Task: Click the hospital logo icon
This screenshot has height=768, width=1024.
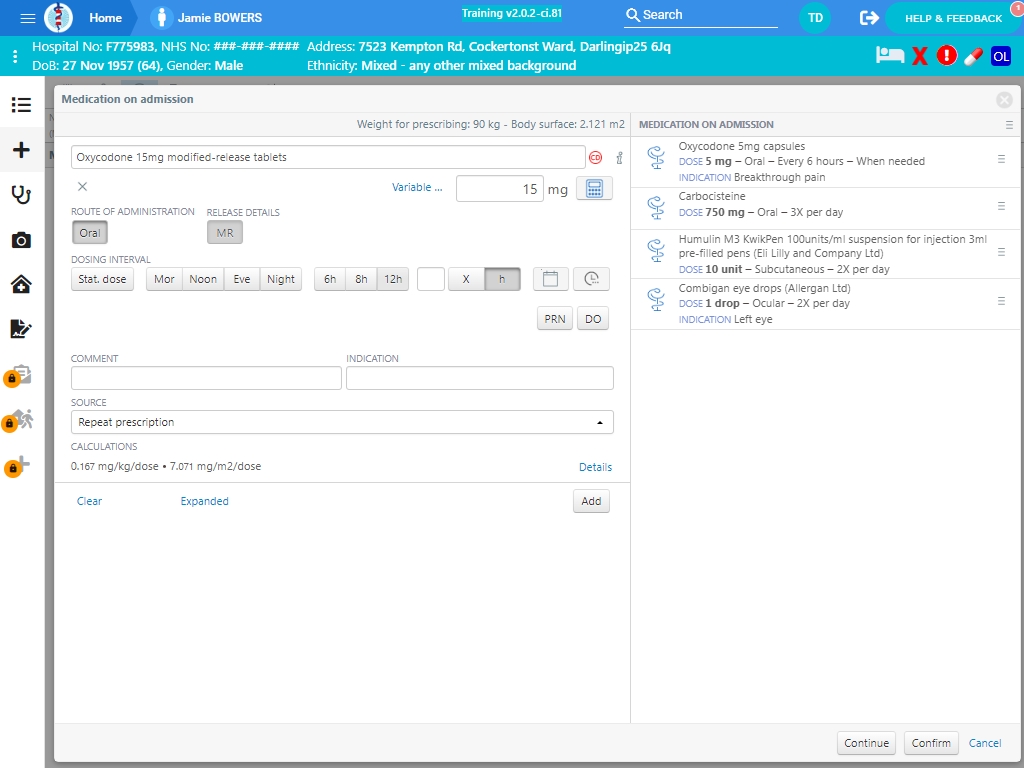Action: click(58, 18)
